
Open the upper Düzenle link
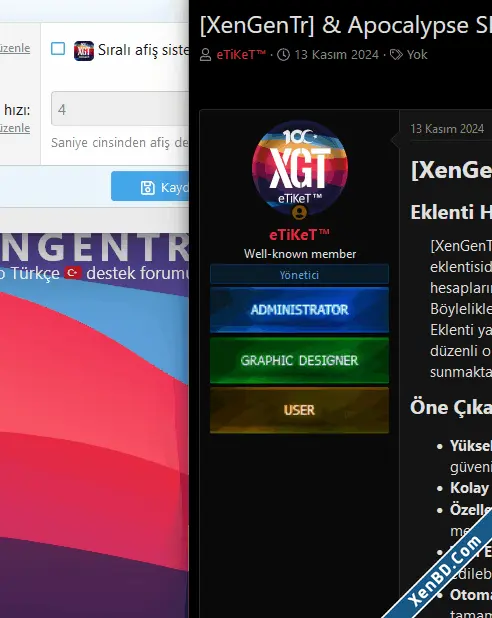point(15,48)
